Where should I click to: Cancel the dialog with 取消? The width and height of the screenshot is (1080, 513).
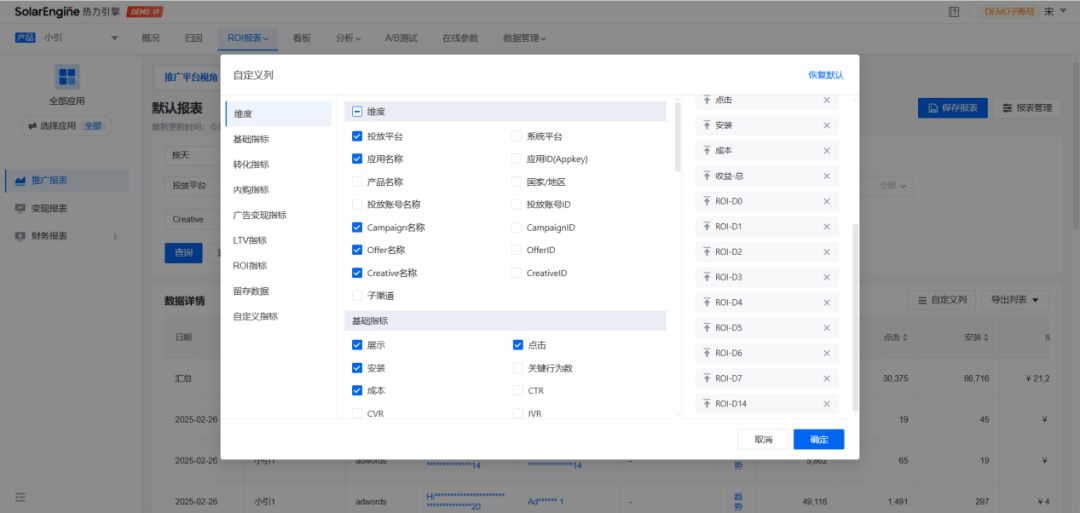pos(763,439)
